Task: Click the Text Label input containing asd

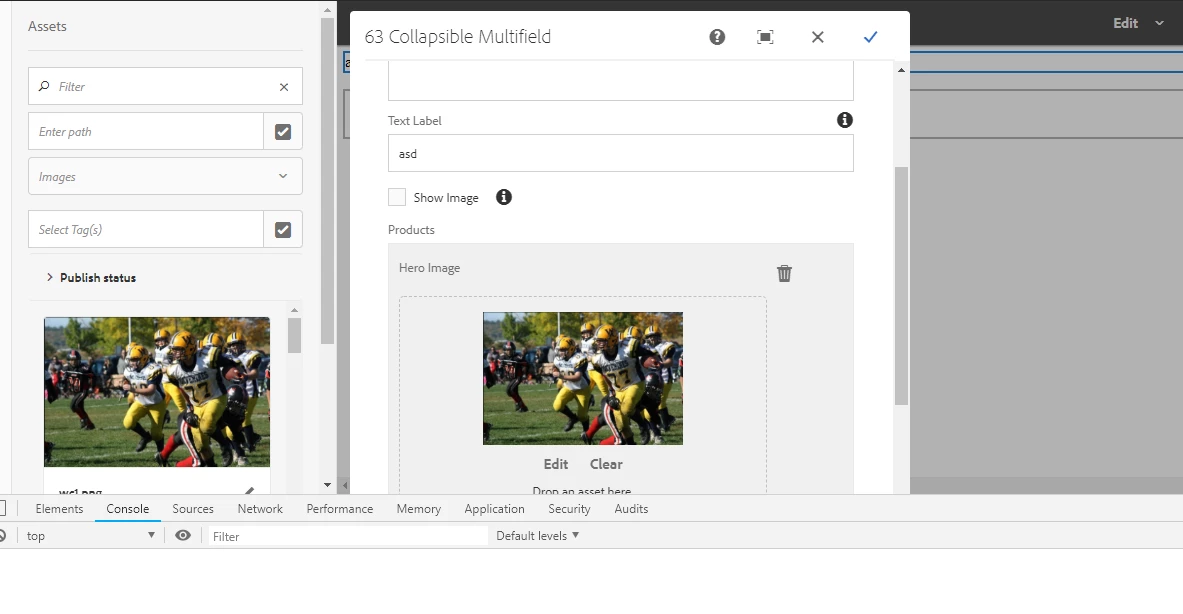Action: click(620, 153)
